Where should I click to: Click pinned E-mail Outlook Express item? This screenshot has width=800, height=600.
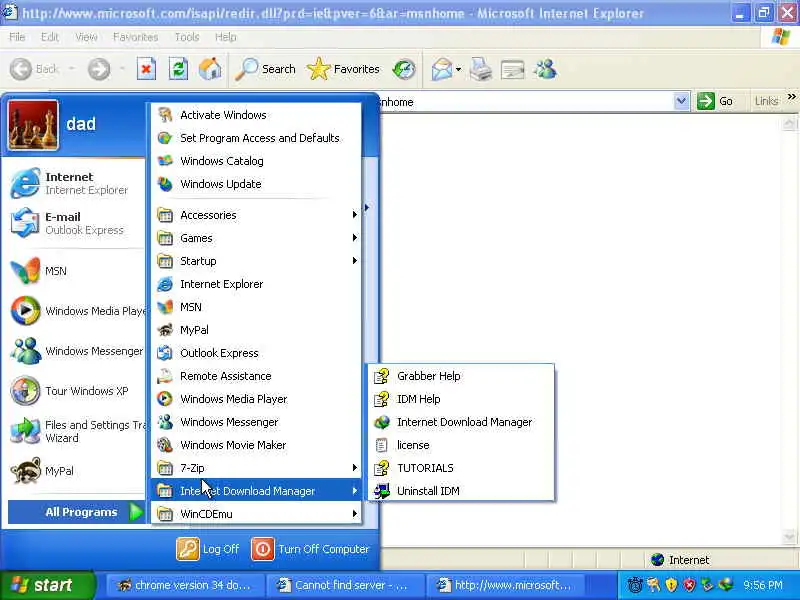[77, 223]
